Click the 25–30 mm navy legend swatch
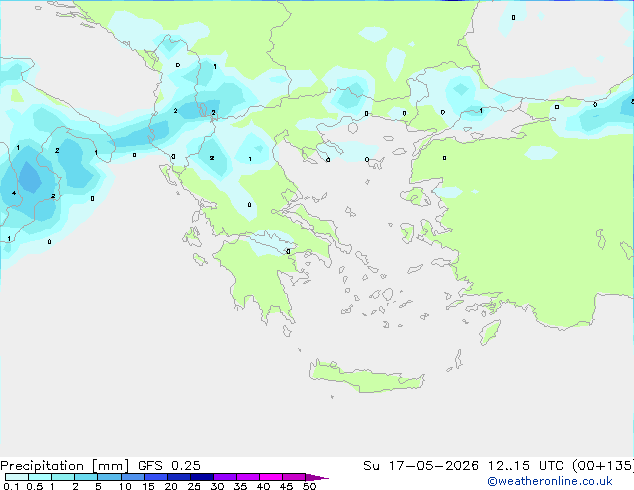This screenshot has width=634, height=490. [x=201, y=477]
